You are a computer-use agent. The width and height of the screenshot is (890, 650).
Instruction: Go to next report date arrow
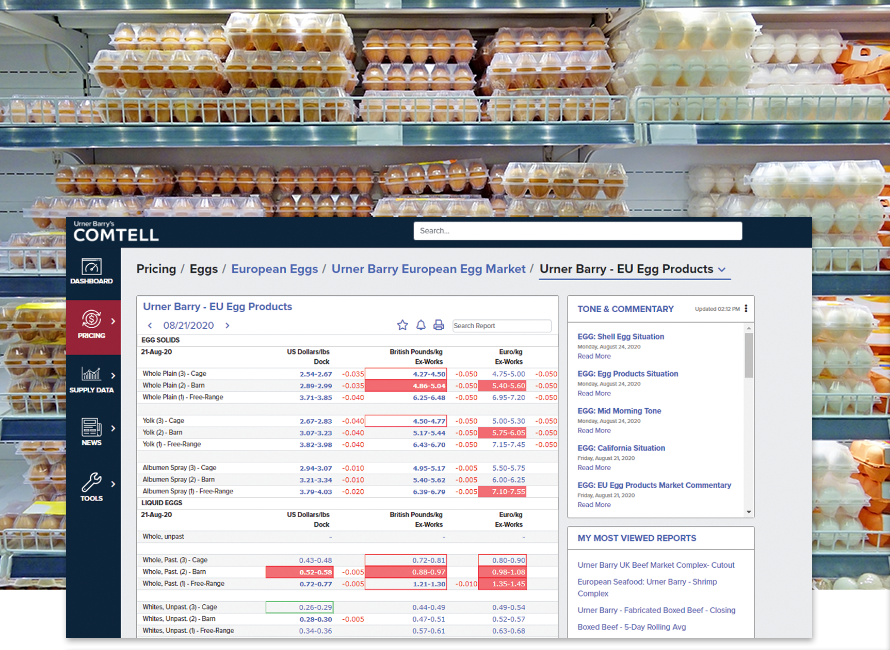pyautogui.click(x=227, y=326)
